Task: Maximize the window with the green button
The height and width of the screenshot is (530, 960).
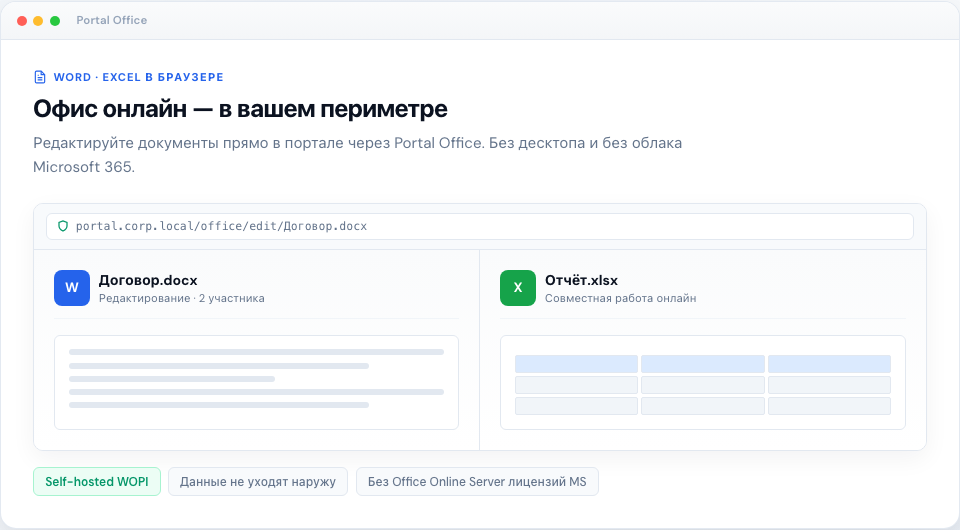Action: click(x=55, y=21)
